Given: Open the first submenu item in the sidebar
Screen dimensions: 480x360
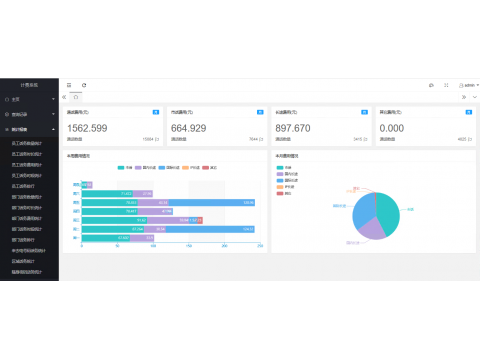Looking at the screenshot, I should [27, 143].
